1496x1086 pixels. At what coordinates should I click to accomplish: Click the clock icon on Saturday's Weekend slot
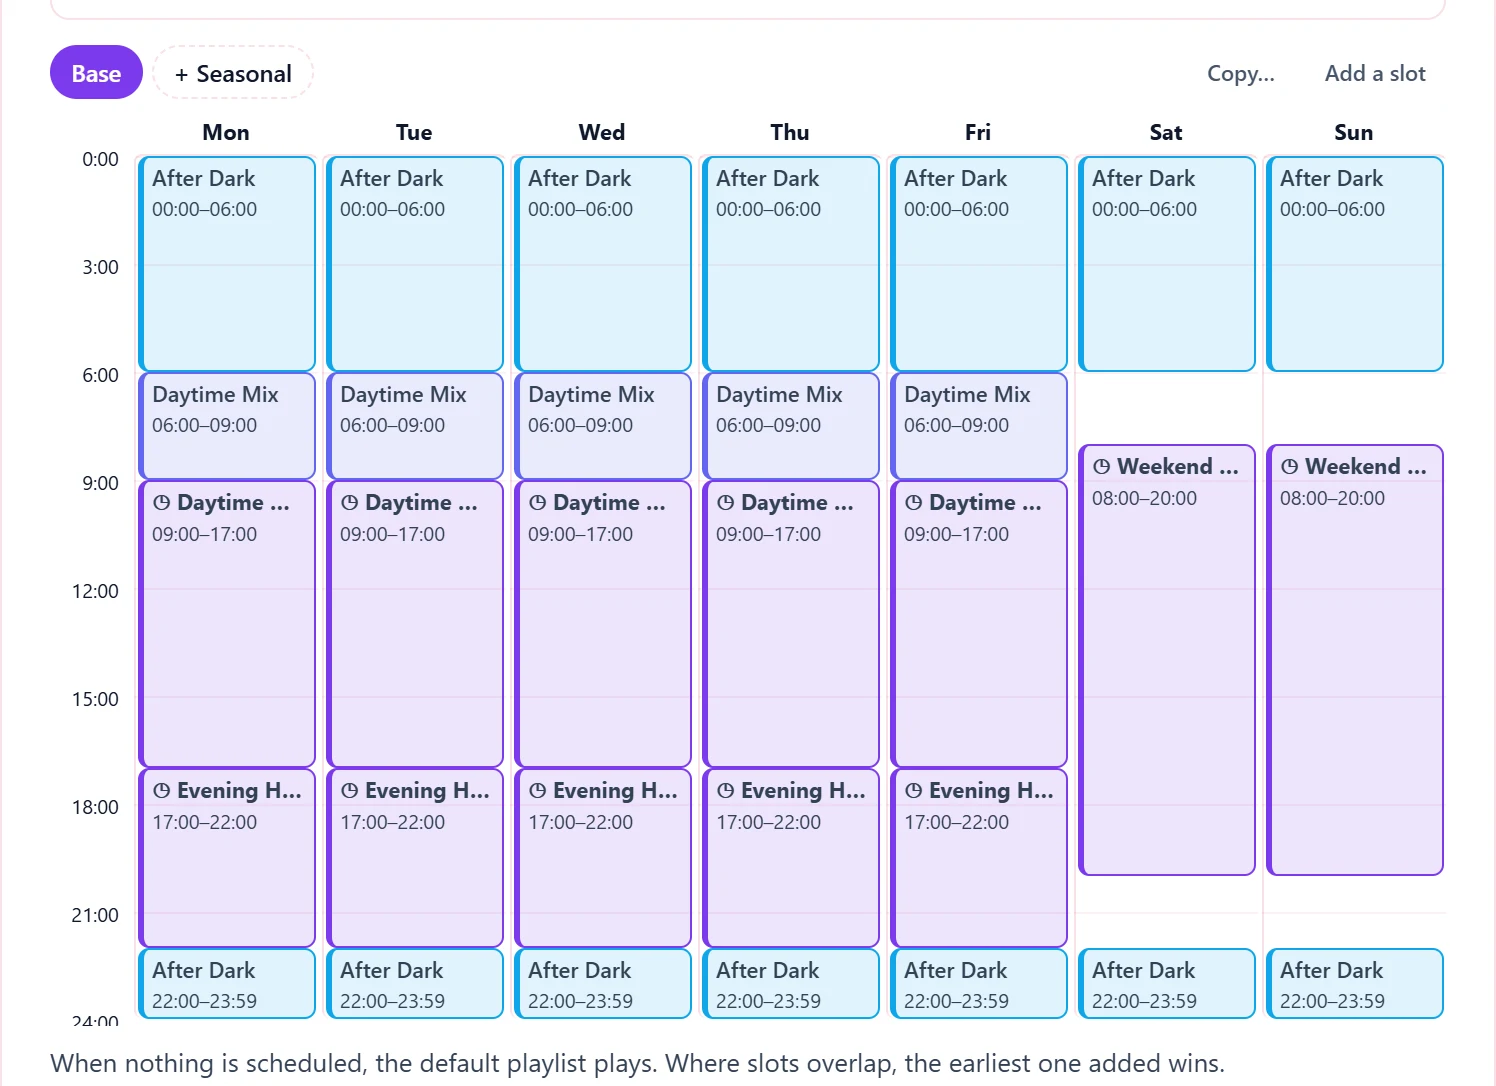(1101, 467)
